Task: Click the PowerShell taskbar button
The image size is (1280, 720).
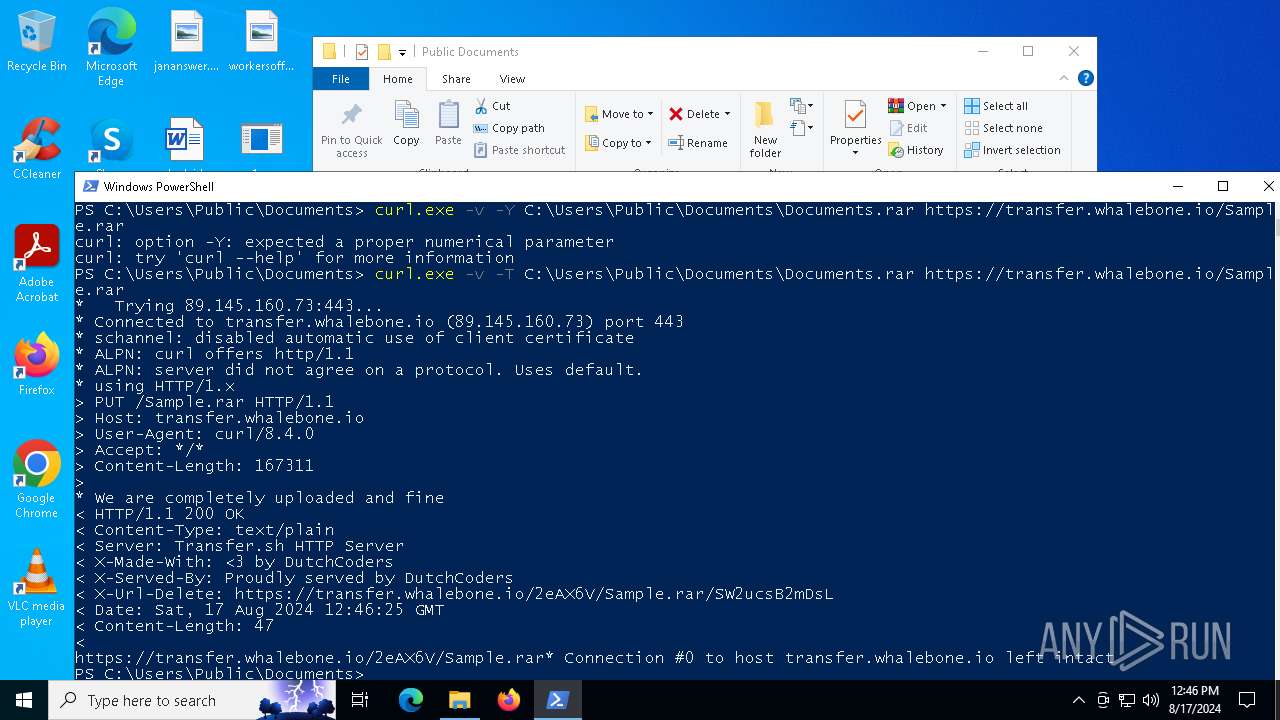Action: click(x=558, y=700)
